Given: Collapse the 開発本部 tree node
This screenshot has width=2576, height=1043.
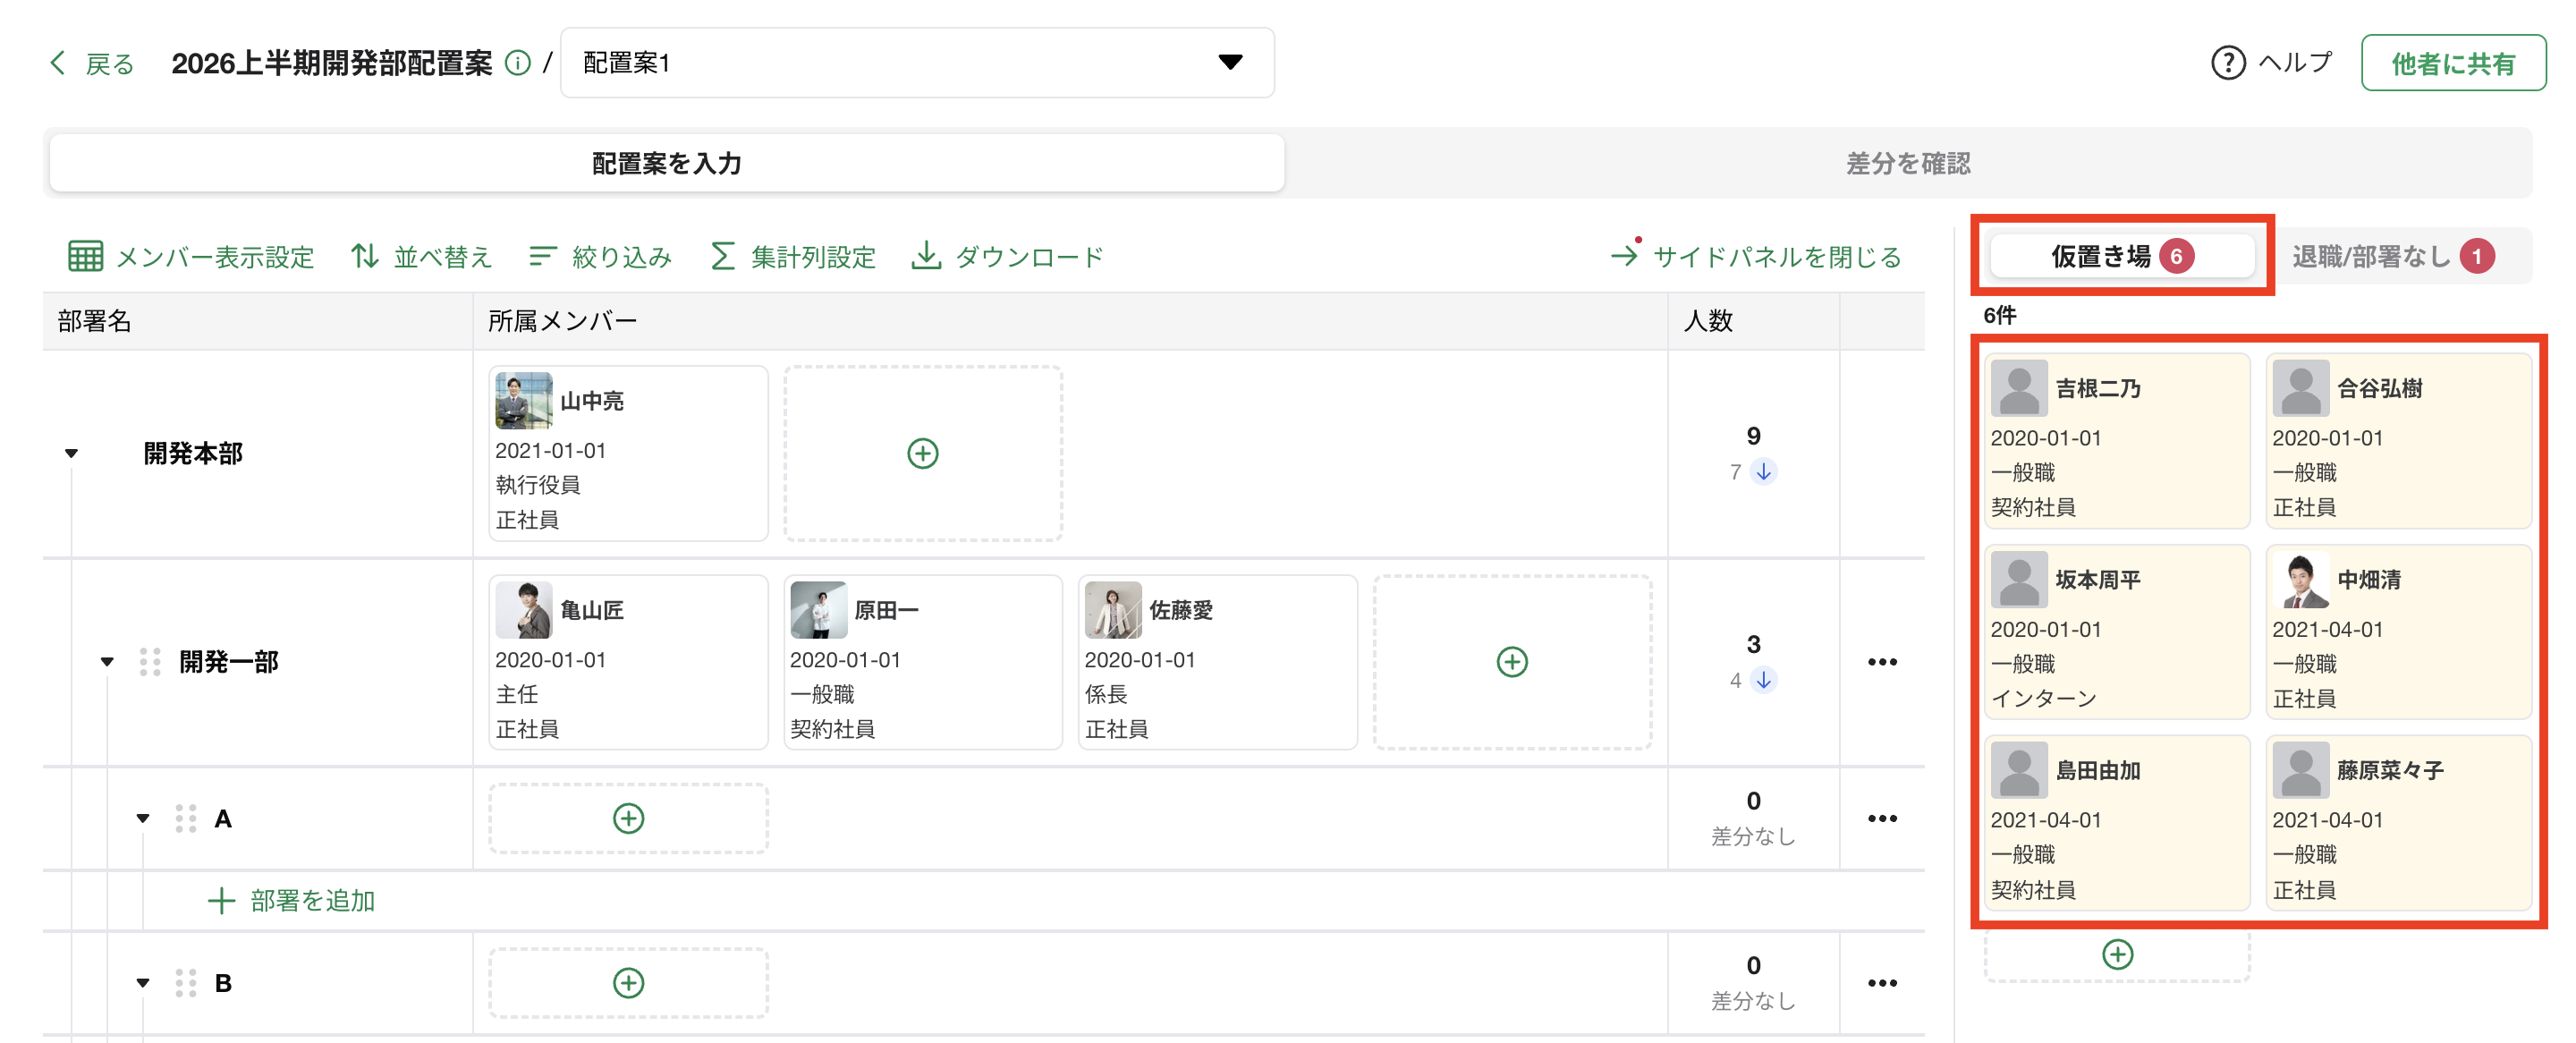Looking at the screenshot, I should [71, 453].
